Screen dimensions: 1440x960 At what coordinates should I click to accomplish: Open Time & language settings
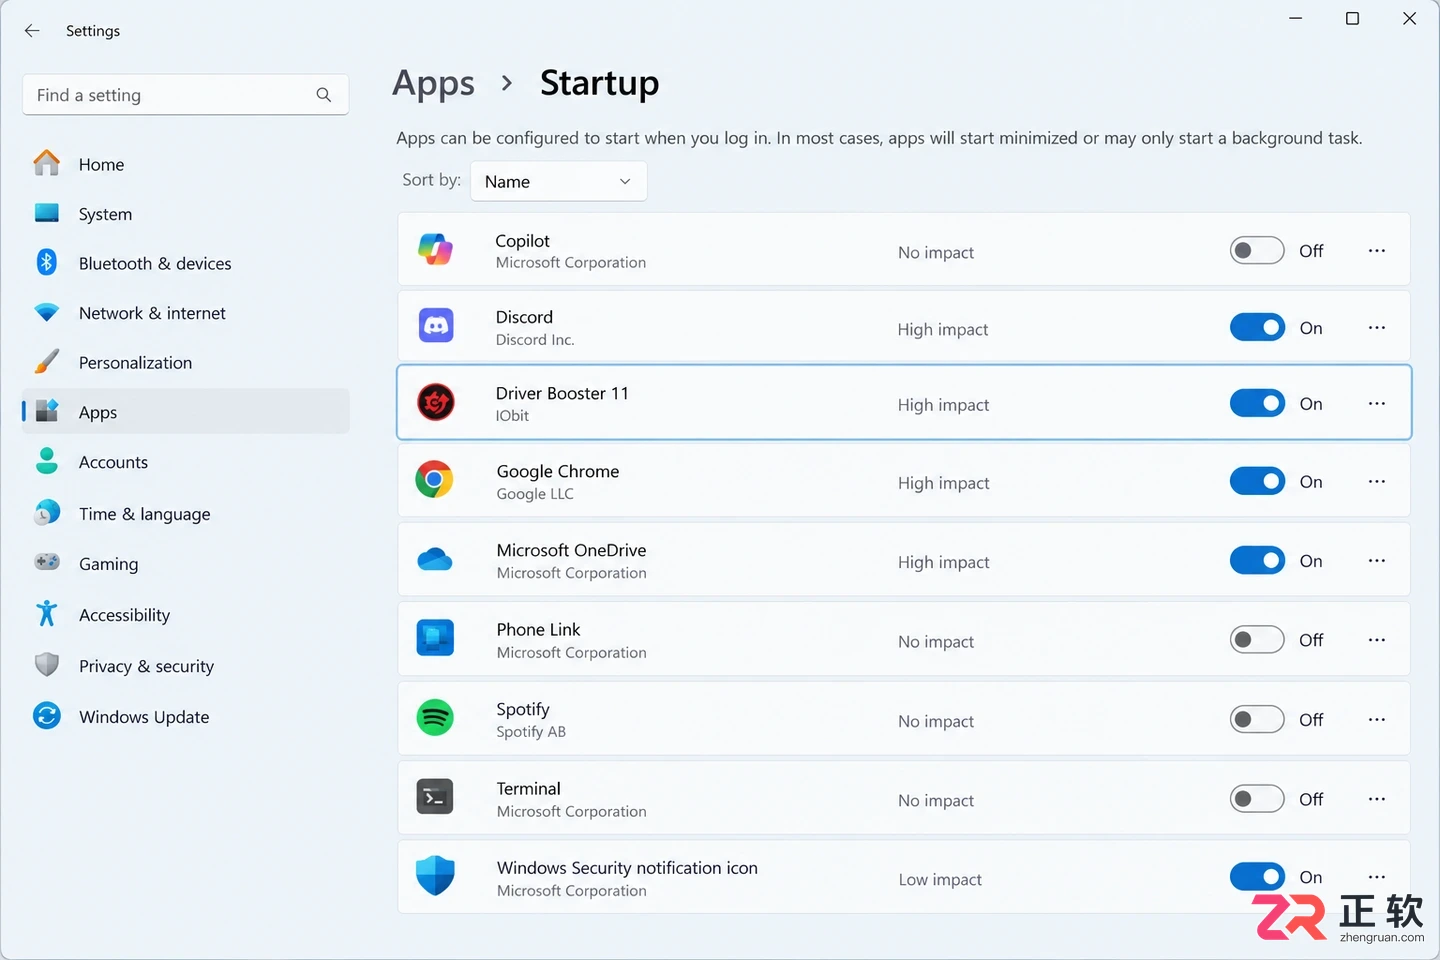click(x=186, y=513)
